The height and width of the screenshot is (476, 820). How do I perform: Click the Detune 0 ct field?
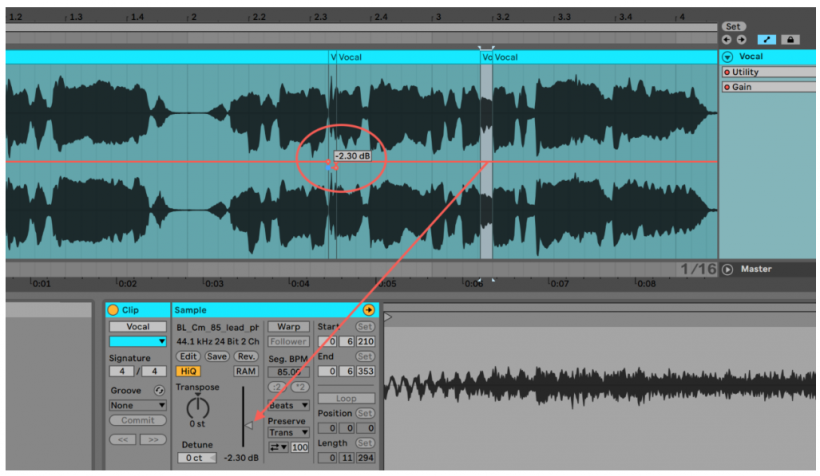click(x=196, y=458)
